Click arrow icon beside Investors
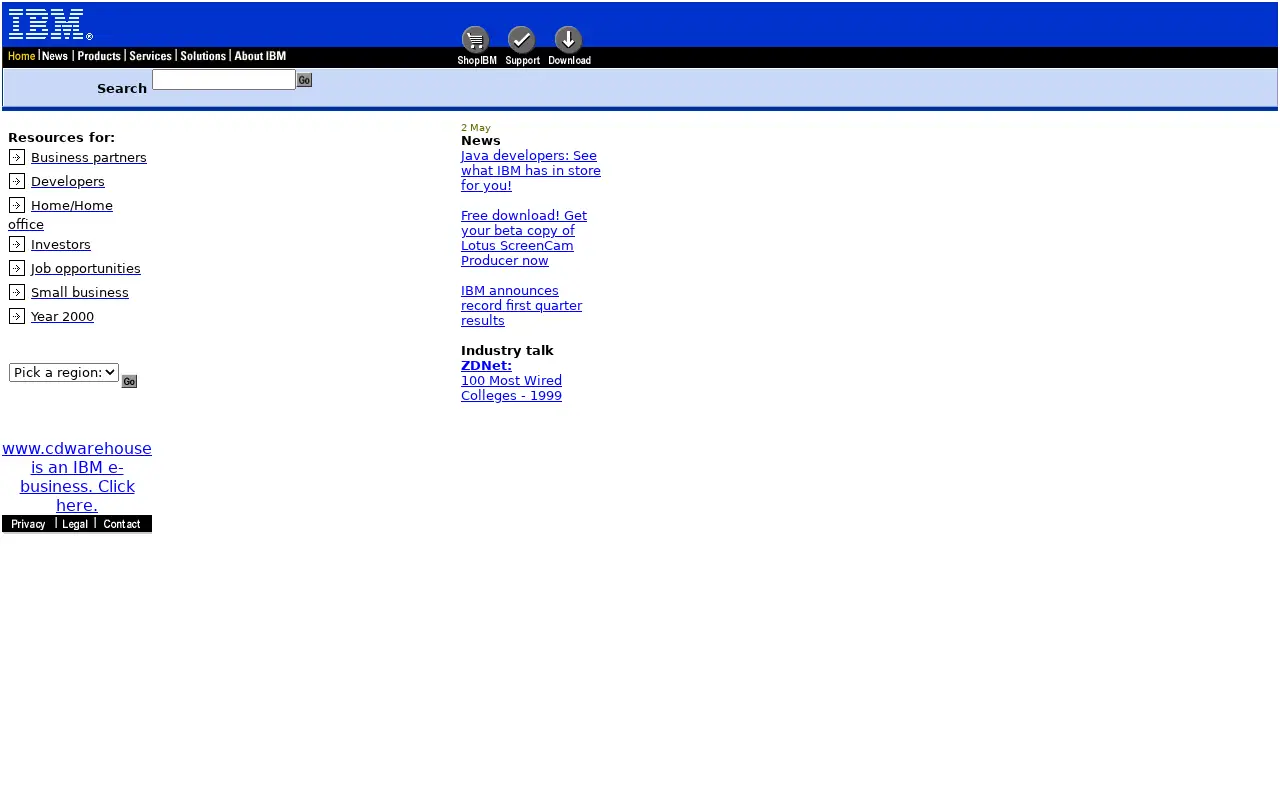 click(17, 244)
